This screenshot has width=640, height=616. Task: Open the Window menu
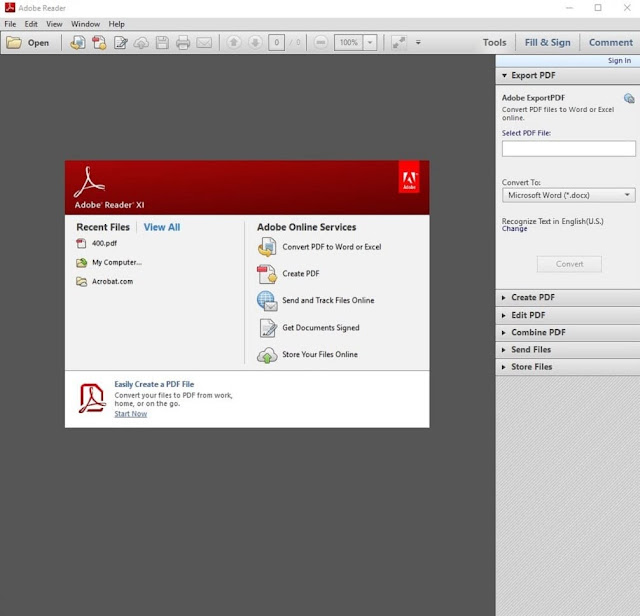(85, 24)
